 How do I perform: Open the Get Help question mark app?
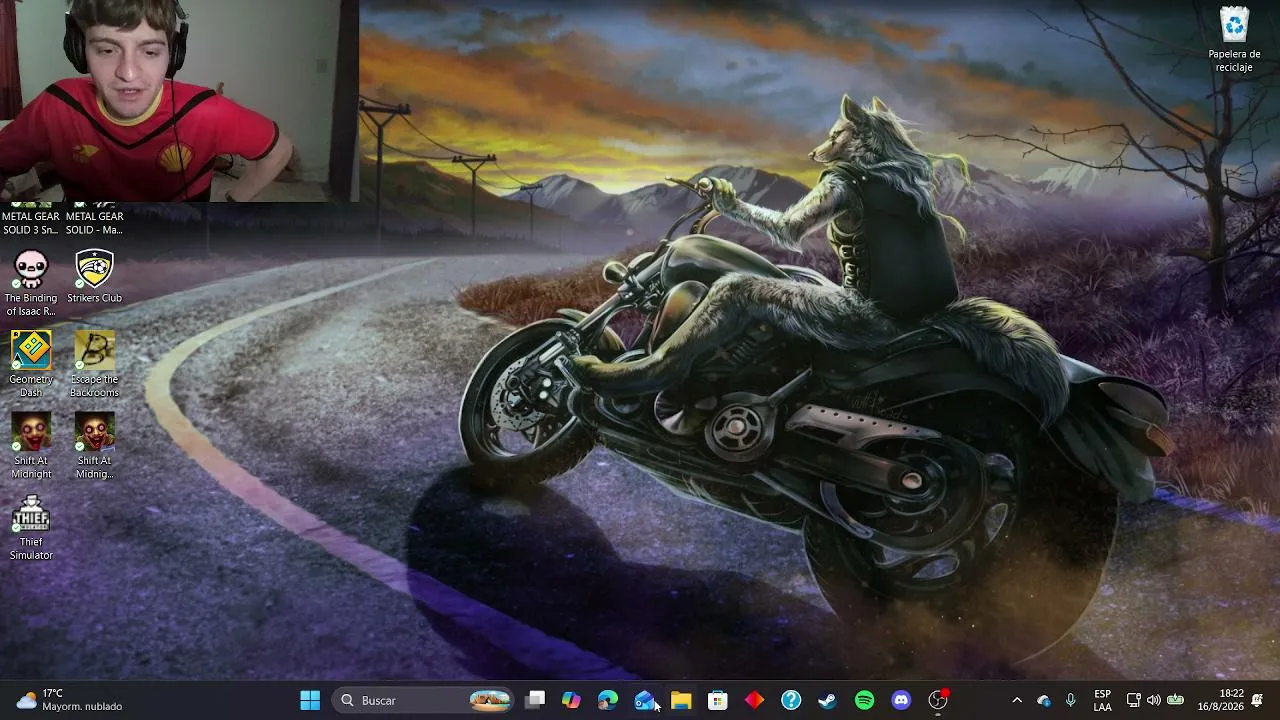click(x=791, y=700)
